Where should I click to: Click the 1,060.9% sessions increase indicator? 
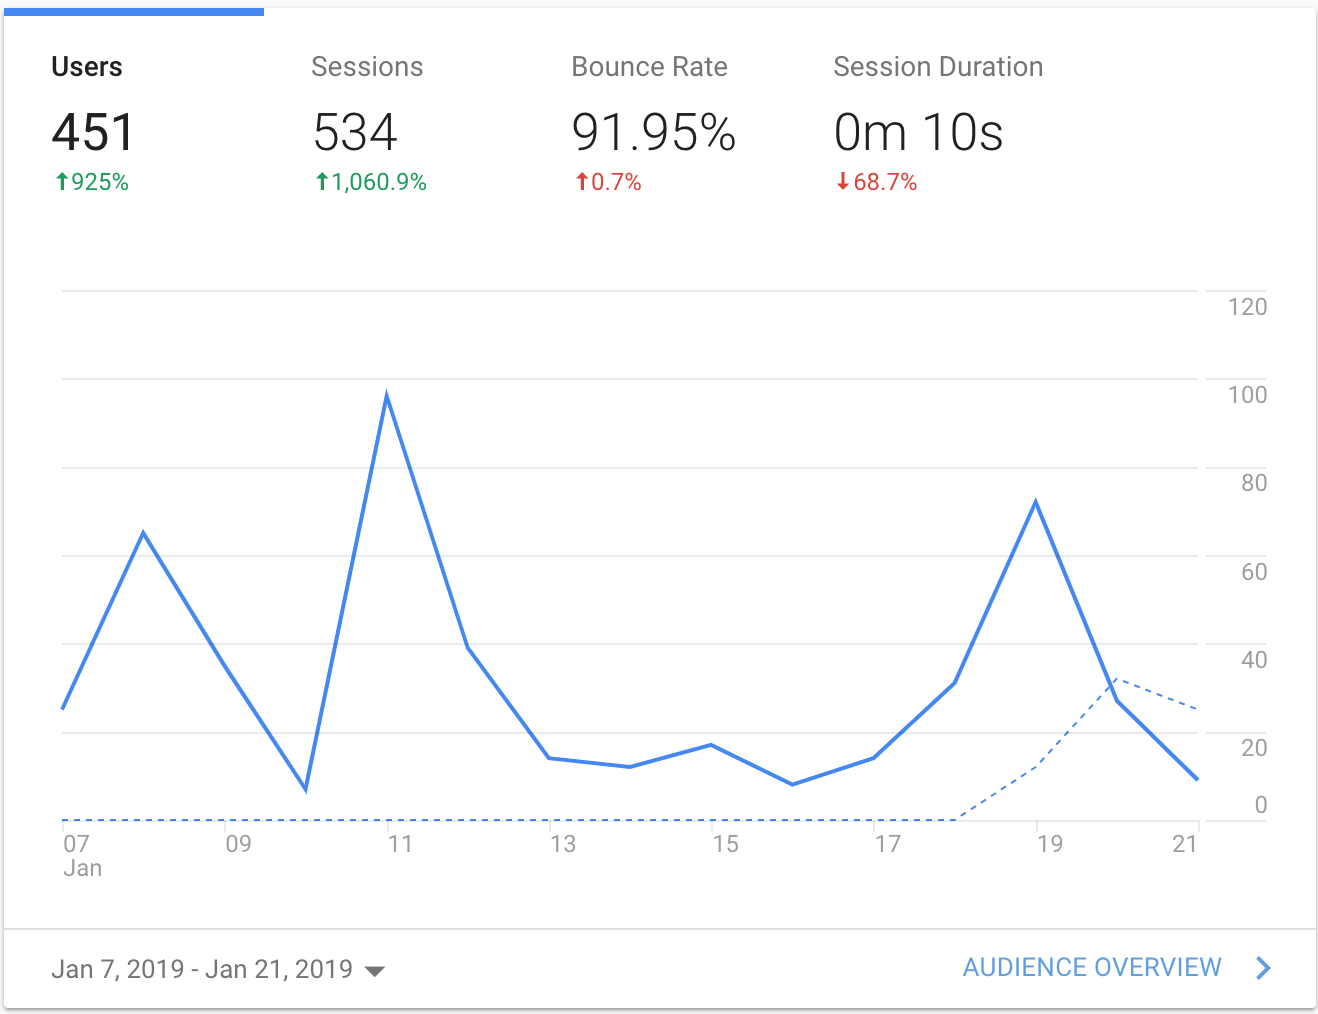tap(370, 182)
